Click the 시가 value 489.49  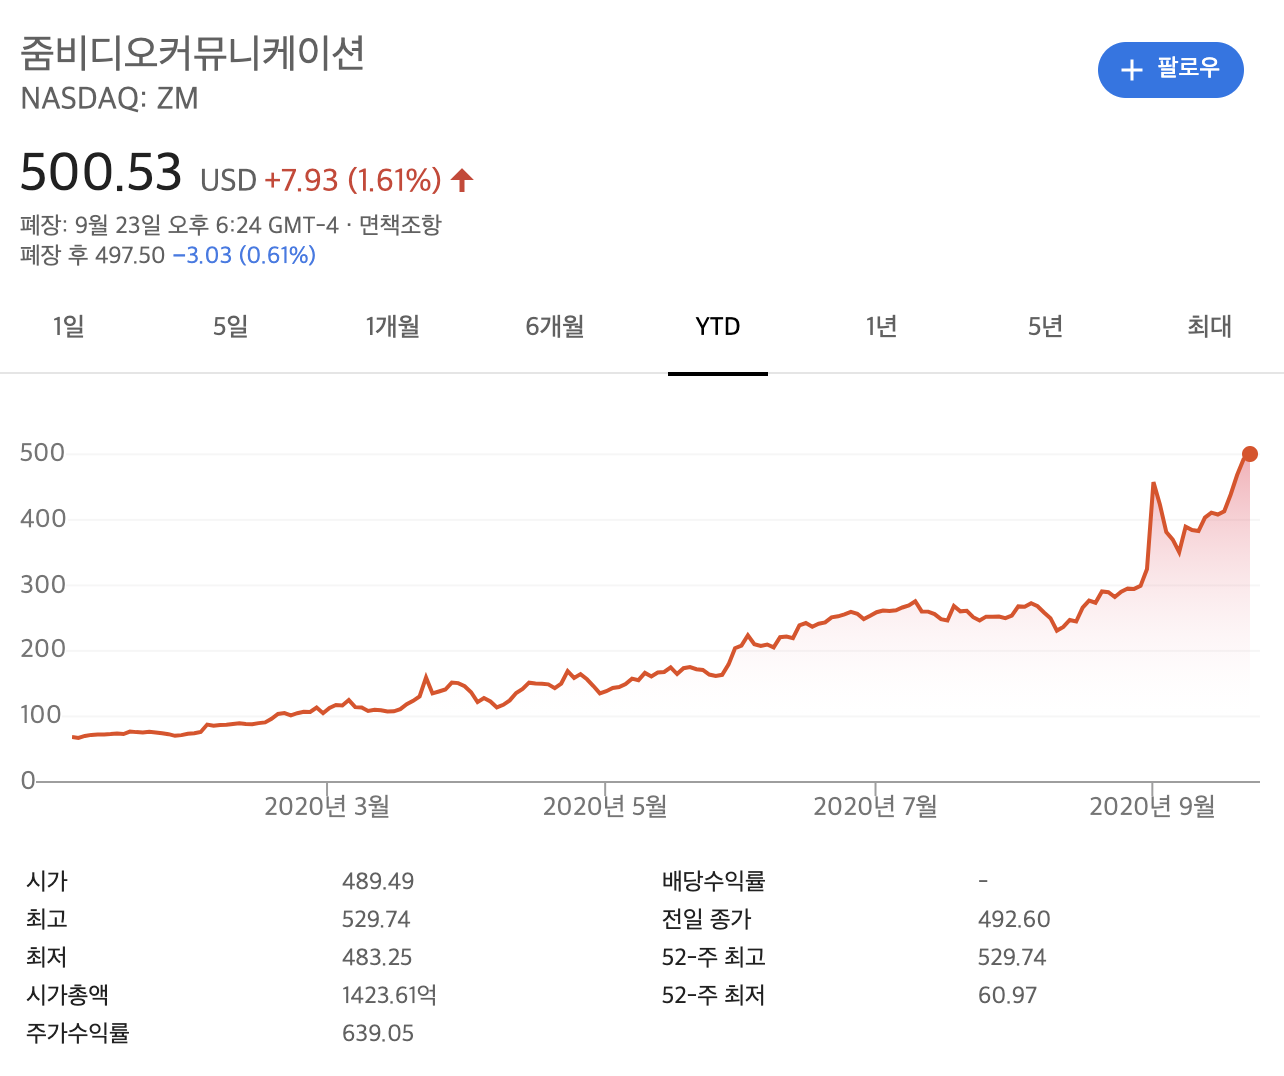(x=378, y=881)
